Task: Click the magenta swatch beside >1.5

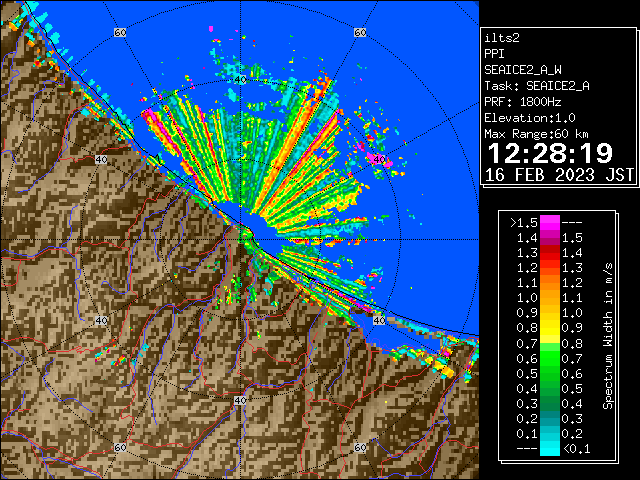Action: pos(549,222)
